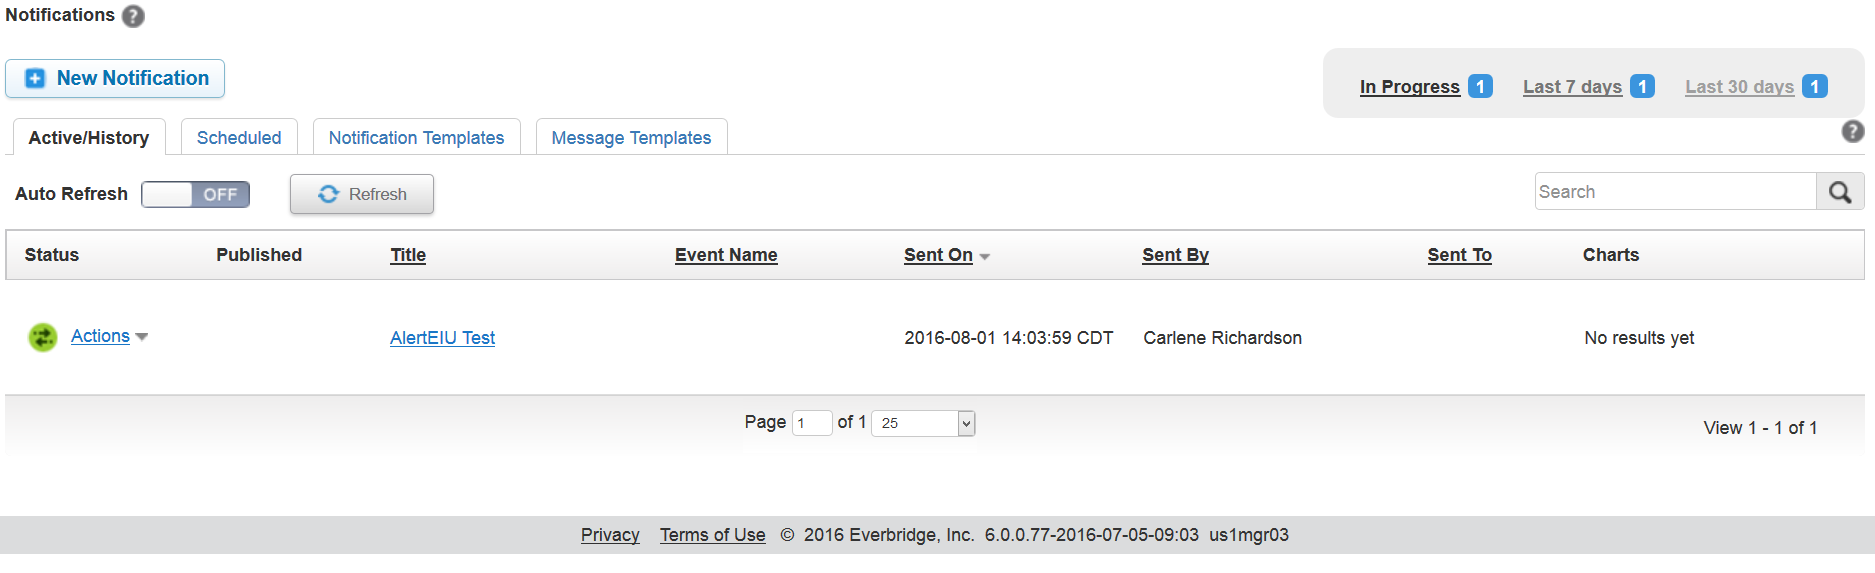The height and width of the screenshot is (573, 1875).
Task: Click the Last 30 days count badge
Action: coord(1814,87)
